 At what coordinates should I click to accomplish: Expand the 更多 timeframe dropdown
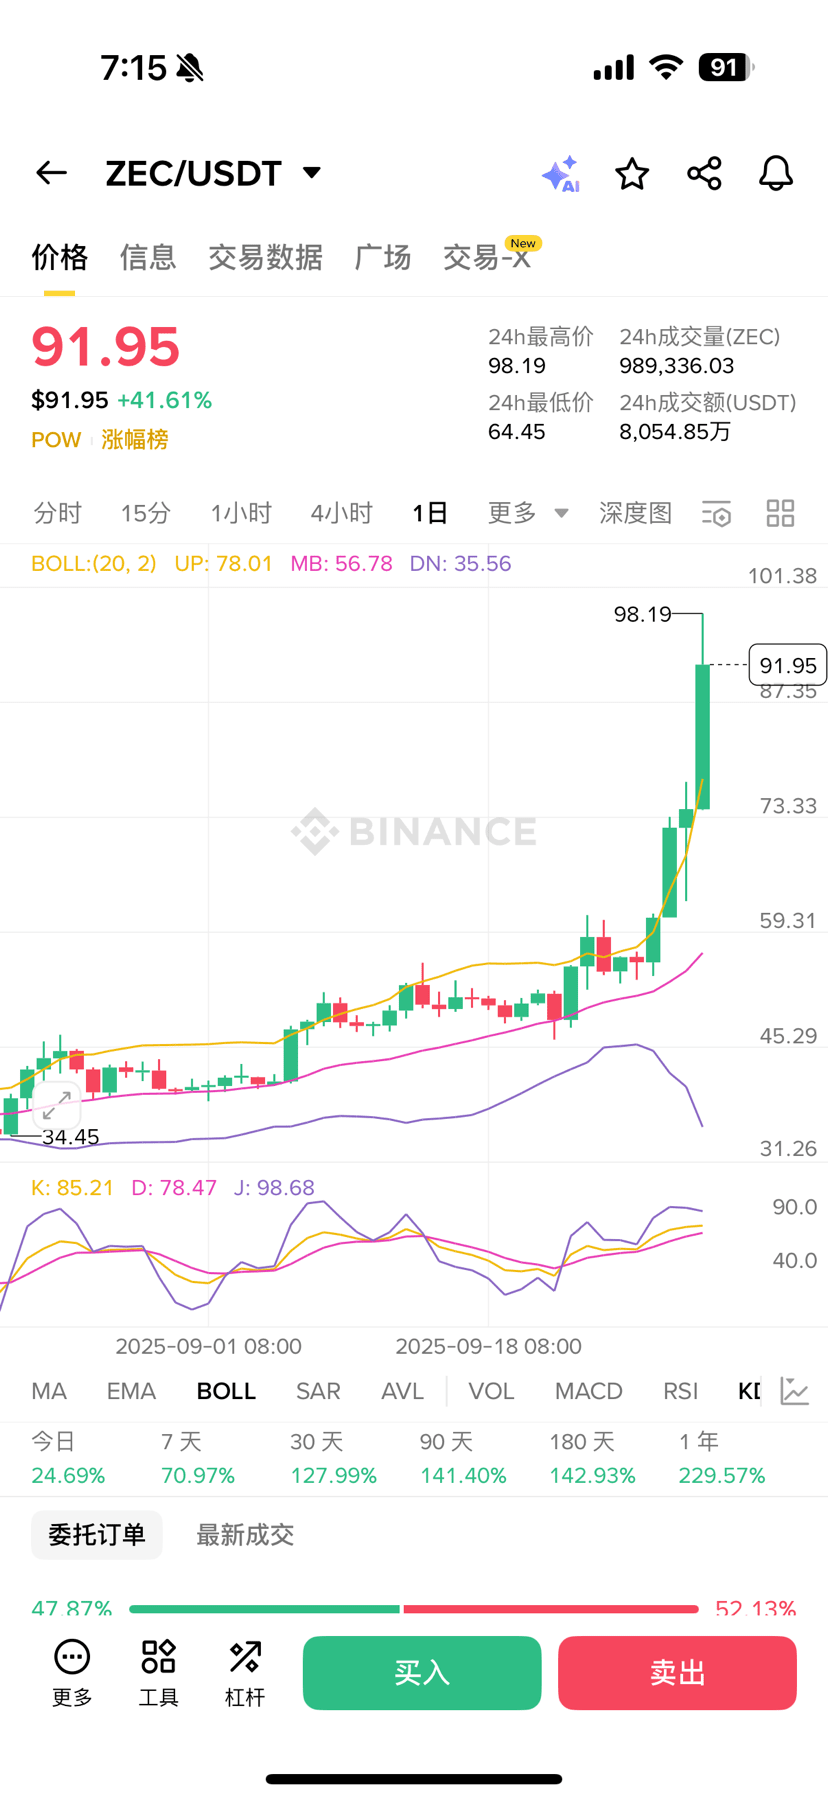coord(527,514)
